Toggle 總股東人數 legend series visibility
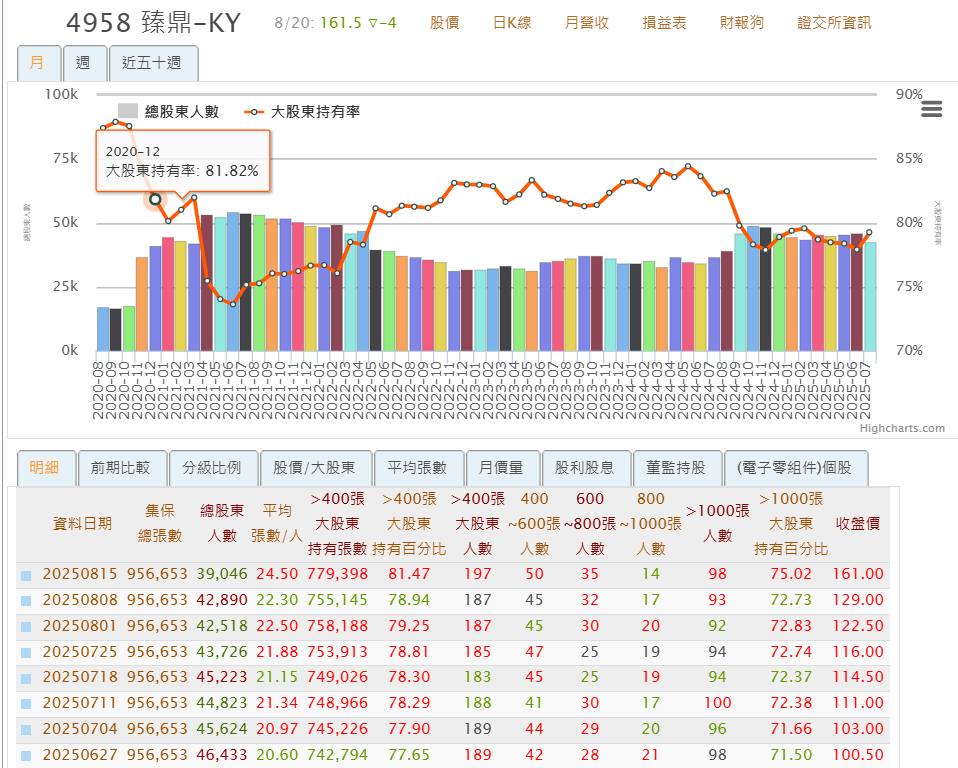This screenshot has height=768, width=958. (x=168, y=111)
